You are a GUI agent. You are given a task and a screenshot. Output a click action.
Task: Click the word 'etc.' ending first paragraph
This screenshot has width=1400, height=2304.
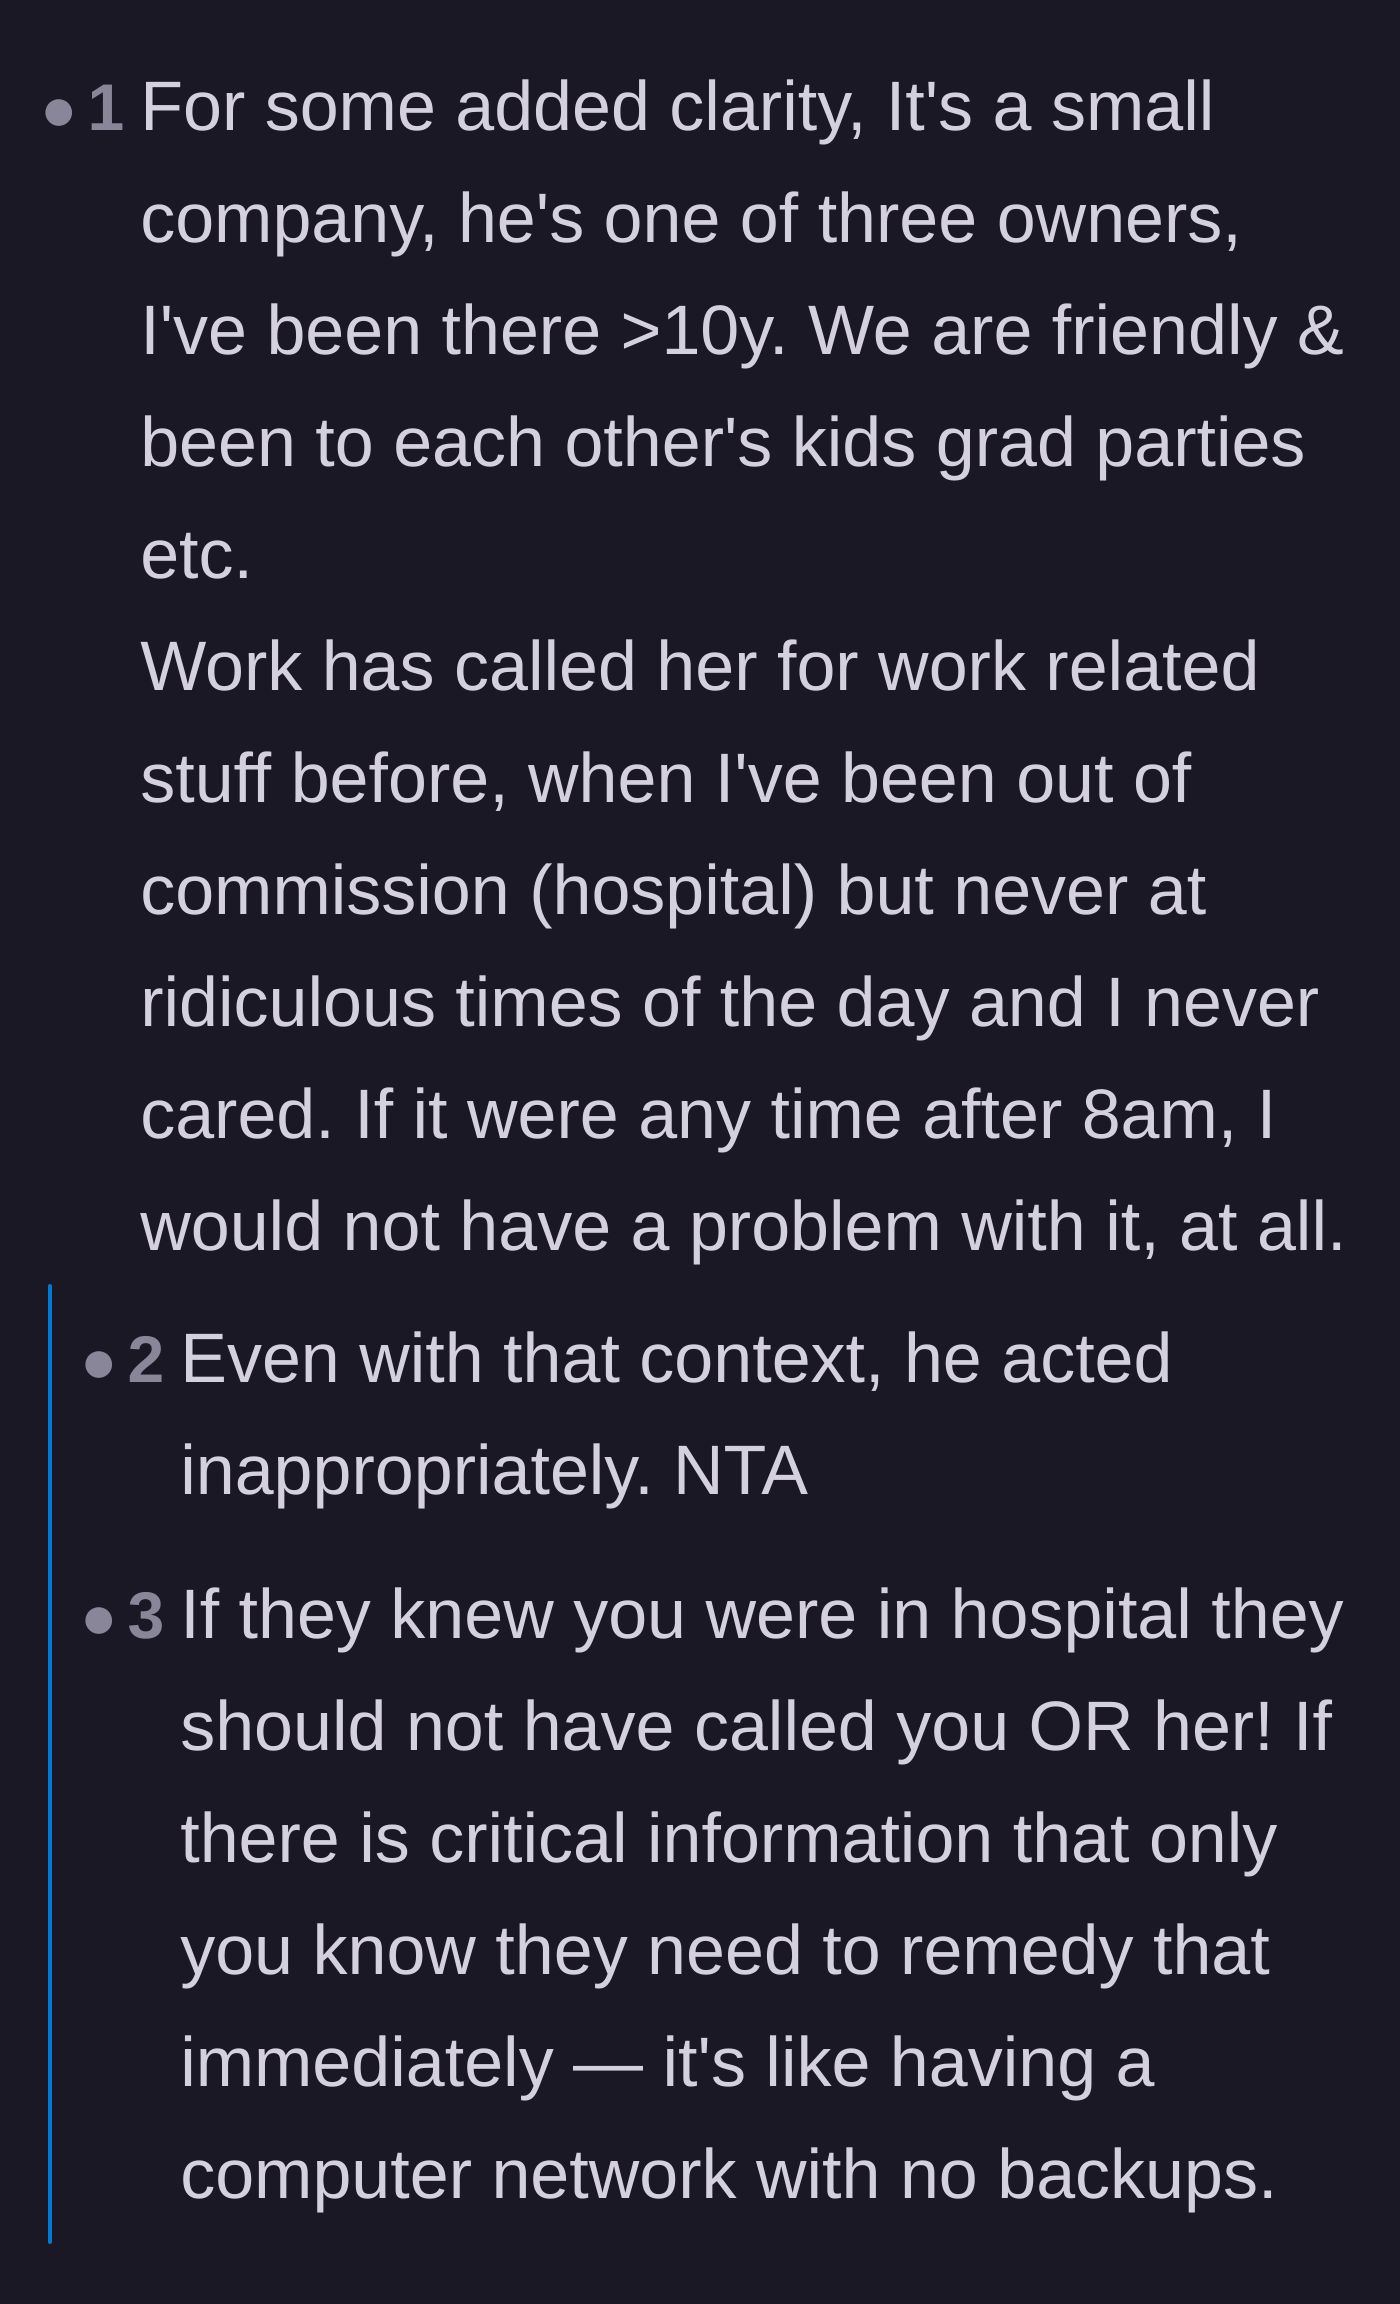click(x=196, y=555)
